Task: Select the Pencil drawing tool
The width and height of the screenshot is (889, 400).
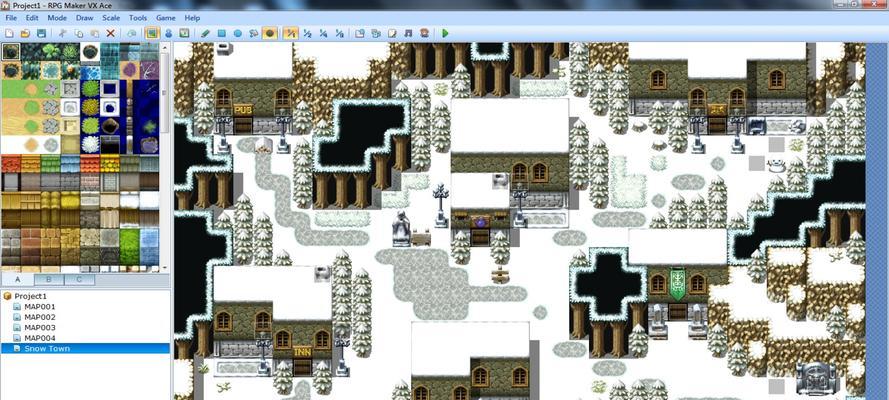Action: click(x=205, y=33)
